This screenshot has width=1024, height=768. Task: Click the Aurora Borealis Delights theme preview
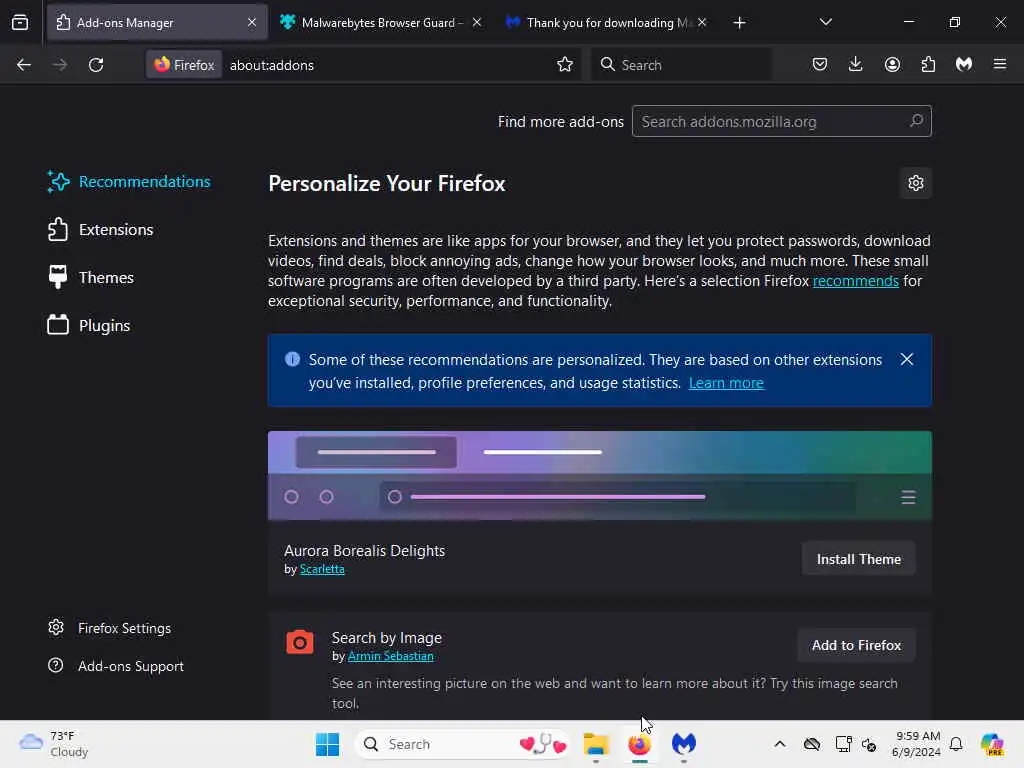click(x=600, y=475)
